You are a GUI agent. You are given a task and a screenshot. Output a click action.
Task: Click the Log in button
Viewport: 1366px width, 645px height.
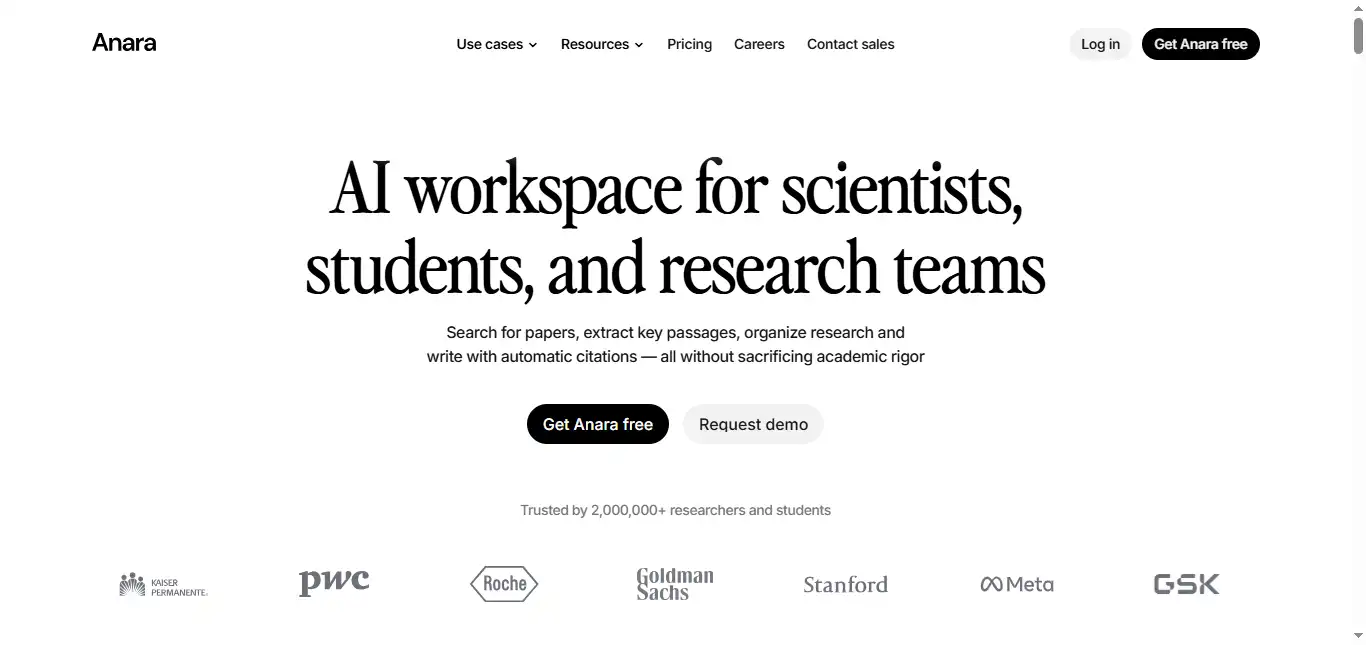click(x=1100, y=44)
